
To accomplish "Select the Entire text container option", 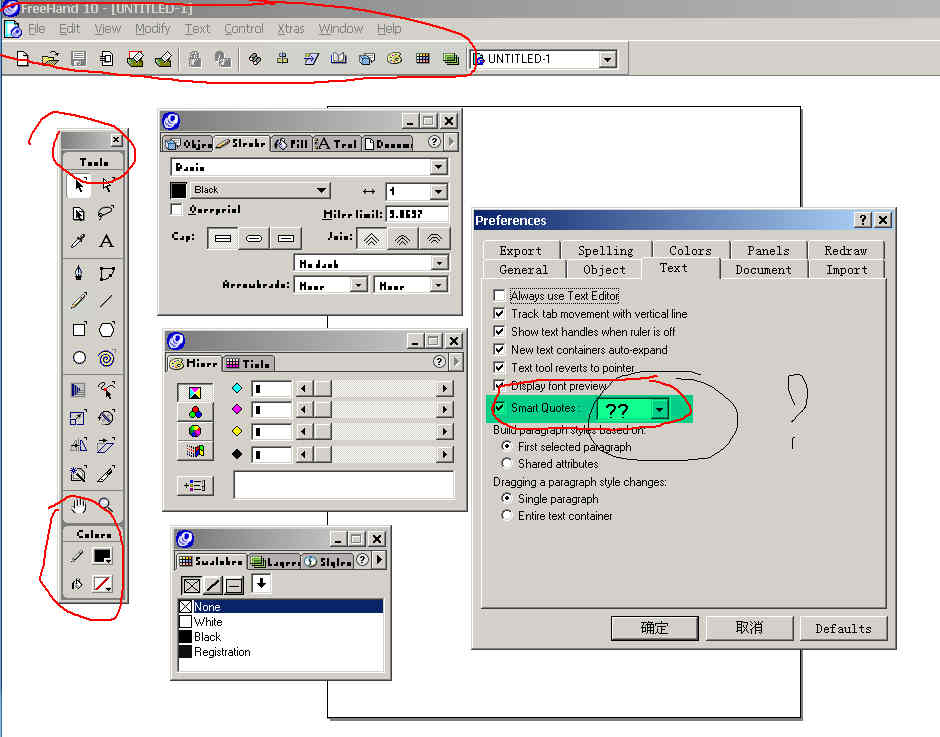I will [x=507, y=516].
